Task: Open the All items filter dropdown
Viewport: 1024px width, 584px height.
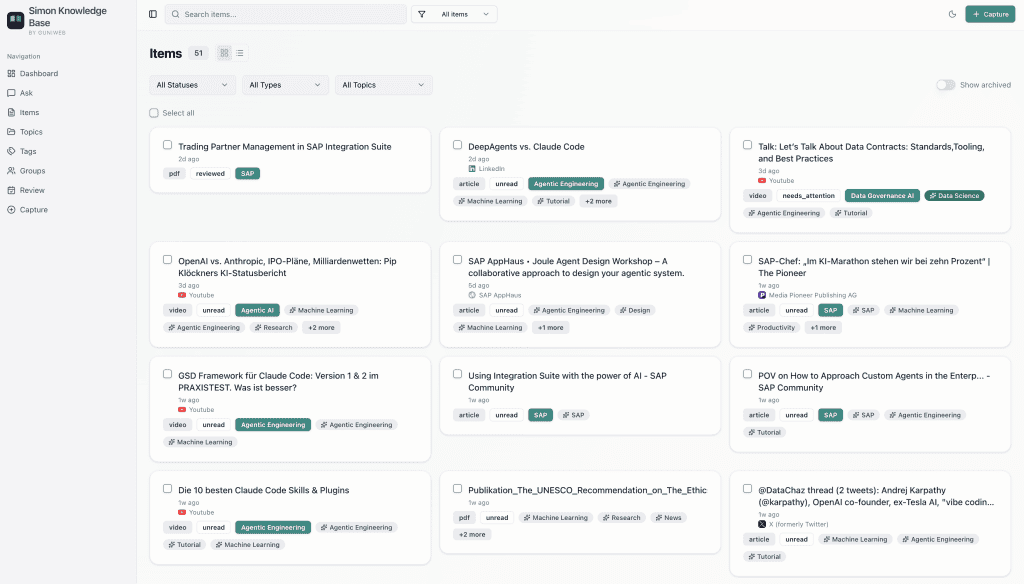Action: (x=455, y=14)
